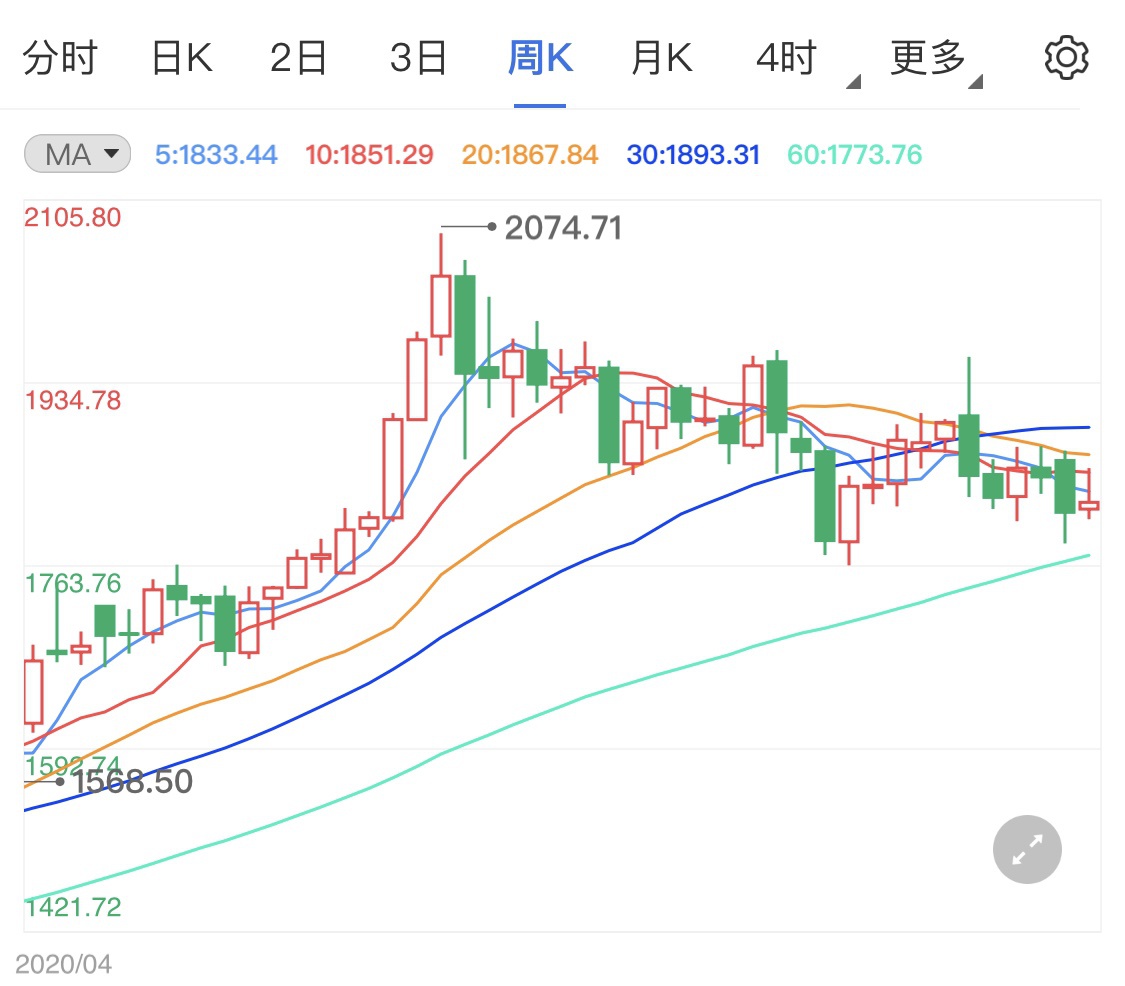1125x986 pixels.
Task: Click the axis label 1763.76
Action: coord(72,583)
